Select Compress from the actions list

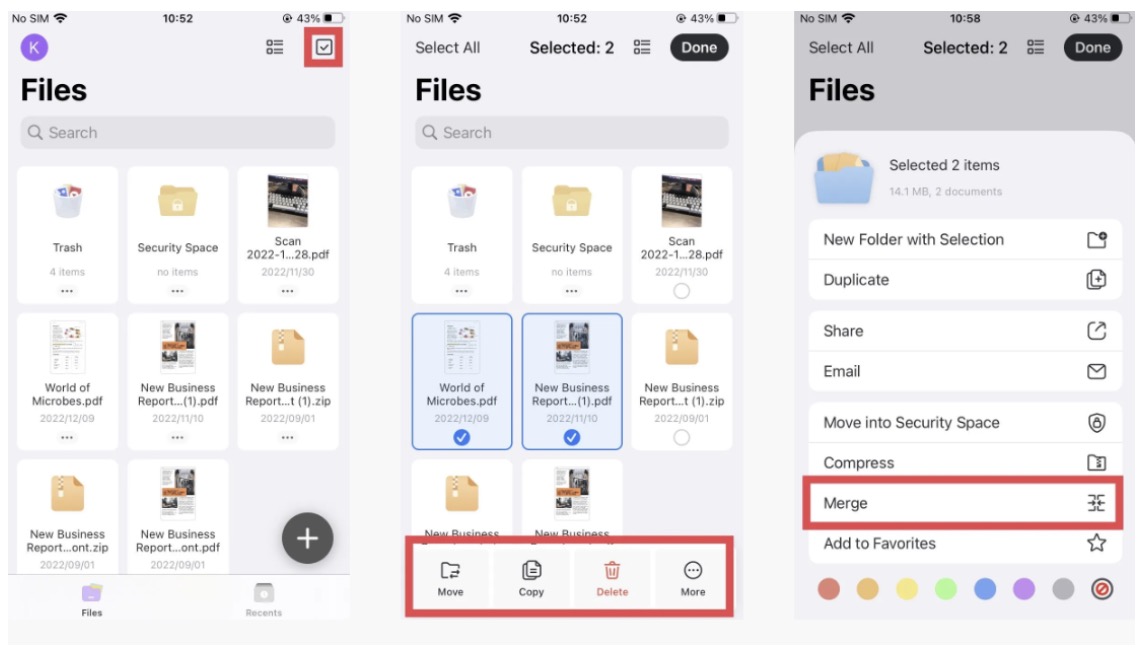coord(964,463)
